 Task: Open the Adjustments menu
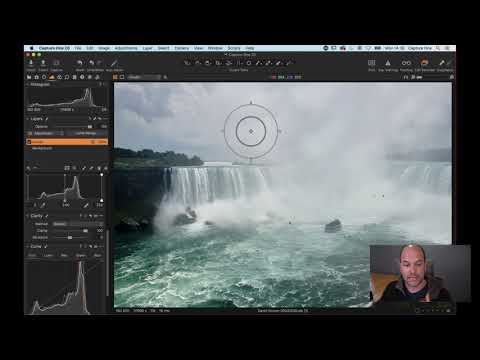tap(126, 48)
